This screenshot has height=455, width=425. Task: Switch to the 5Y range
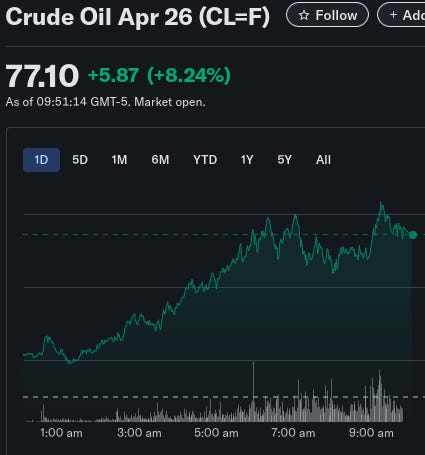(285, 160)
